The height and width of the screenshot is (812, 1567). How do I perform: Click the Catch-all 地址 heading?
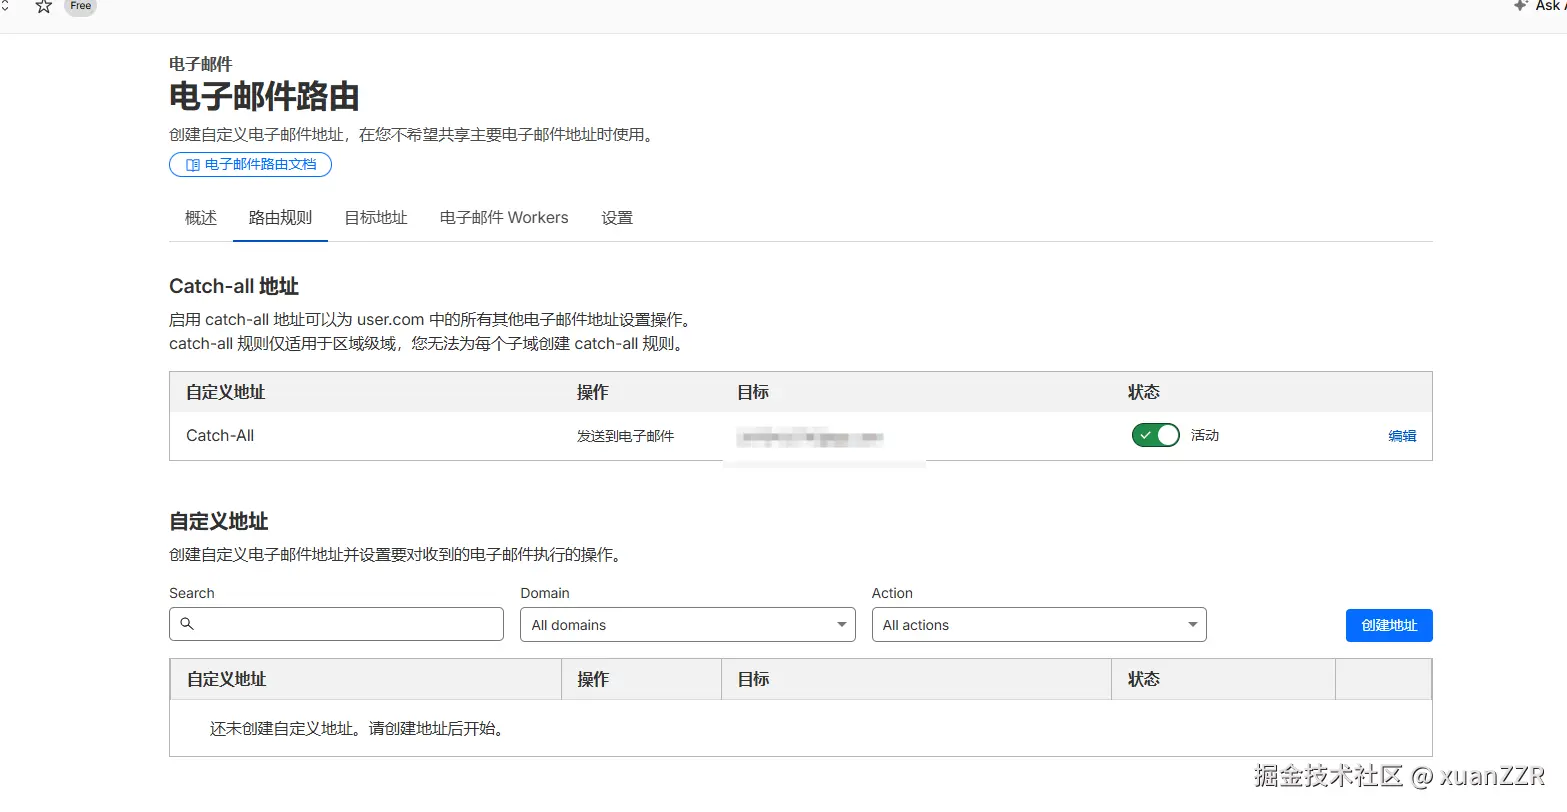[x=234, y=286]
